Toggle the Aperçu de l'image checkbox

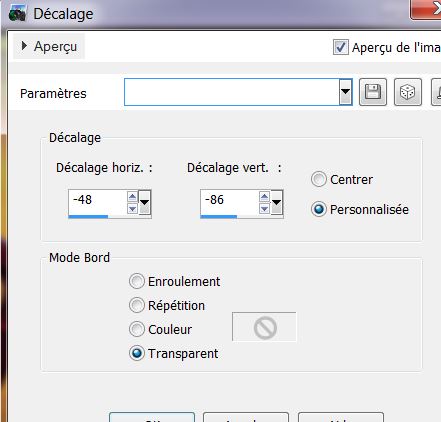341,47
